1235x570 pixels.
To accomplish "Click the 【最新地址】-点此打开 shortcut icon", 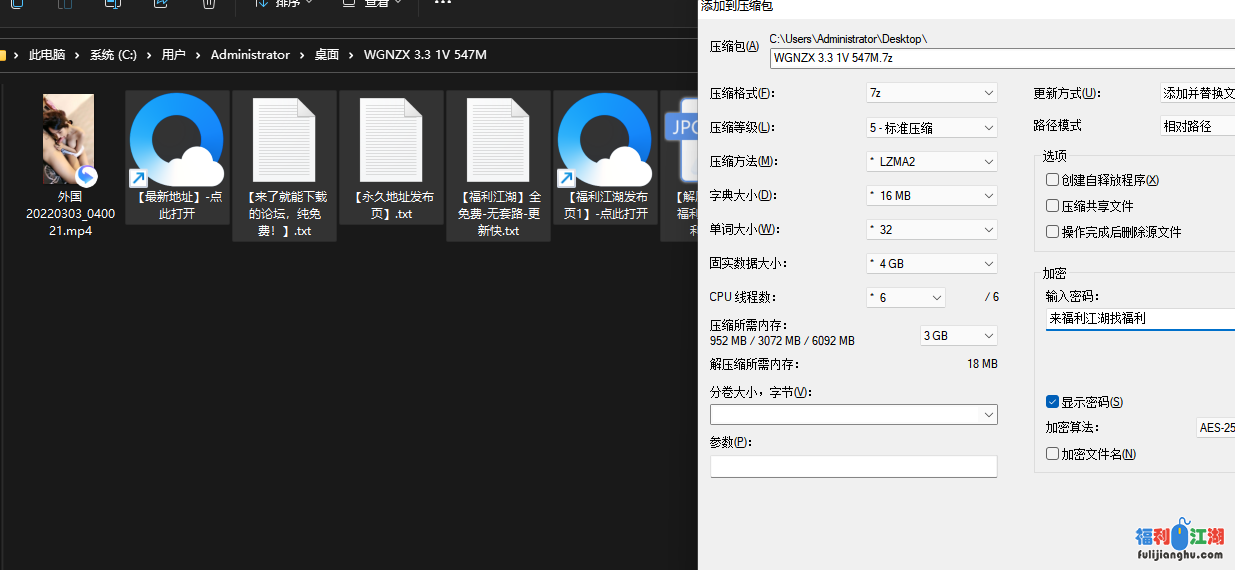I will click(177, 140).
